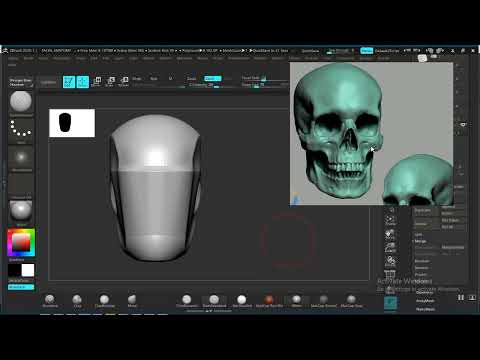Apply the MatCap Red Wax material
480x360 pixels.
[x=269, y=301]
